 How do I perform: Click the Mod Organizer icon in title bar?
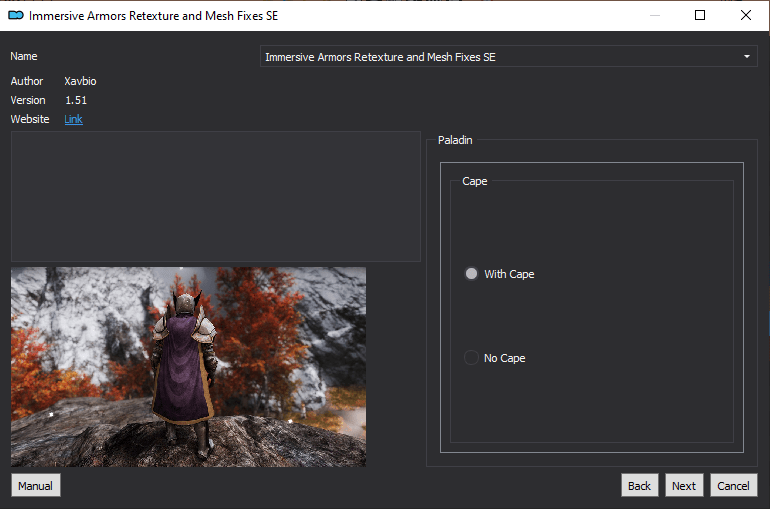tap(16, 16)
